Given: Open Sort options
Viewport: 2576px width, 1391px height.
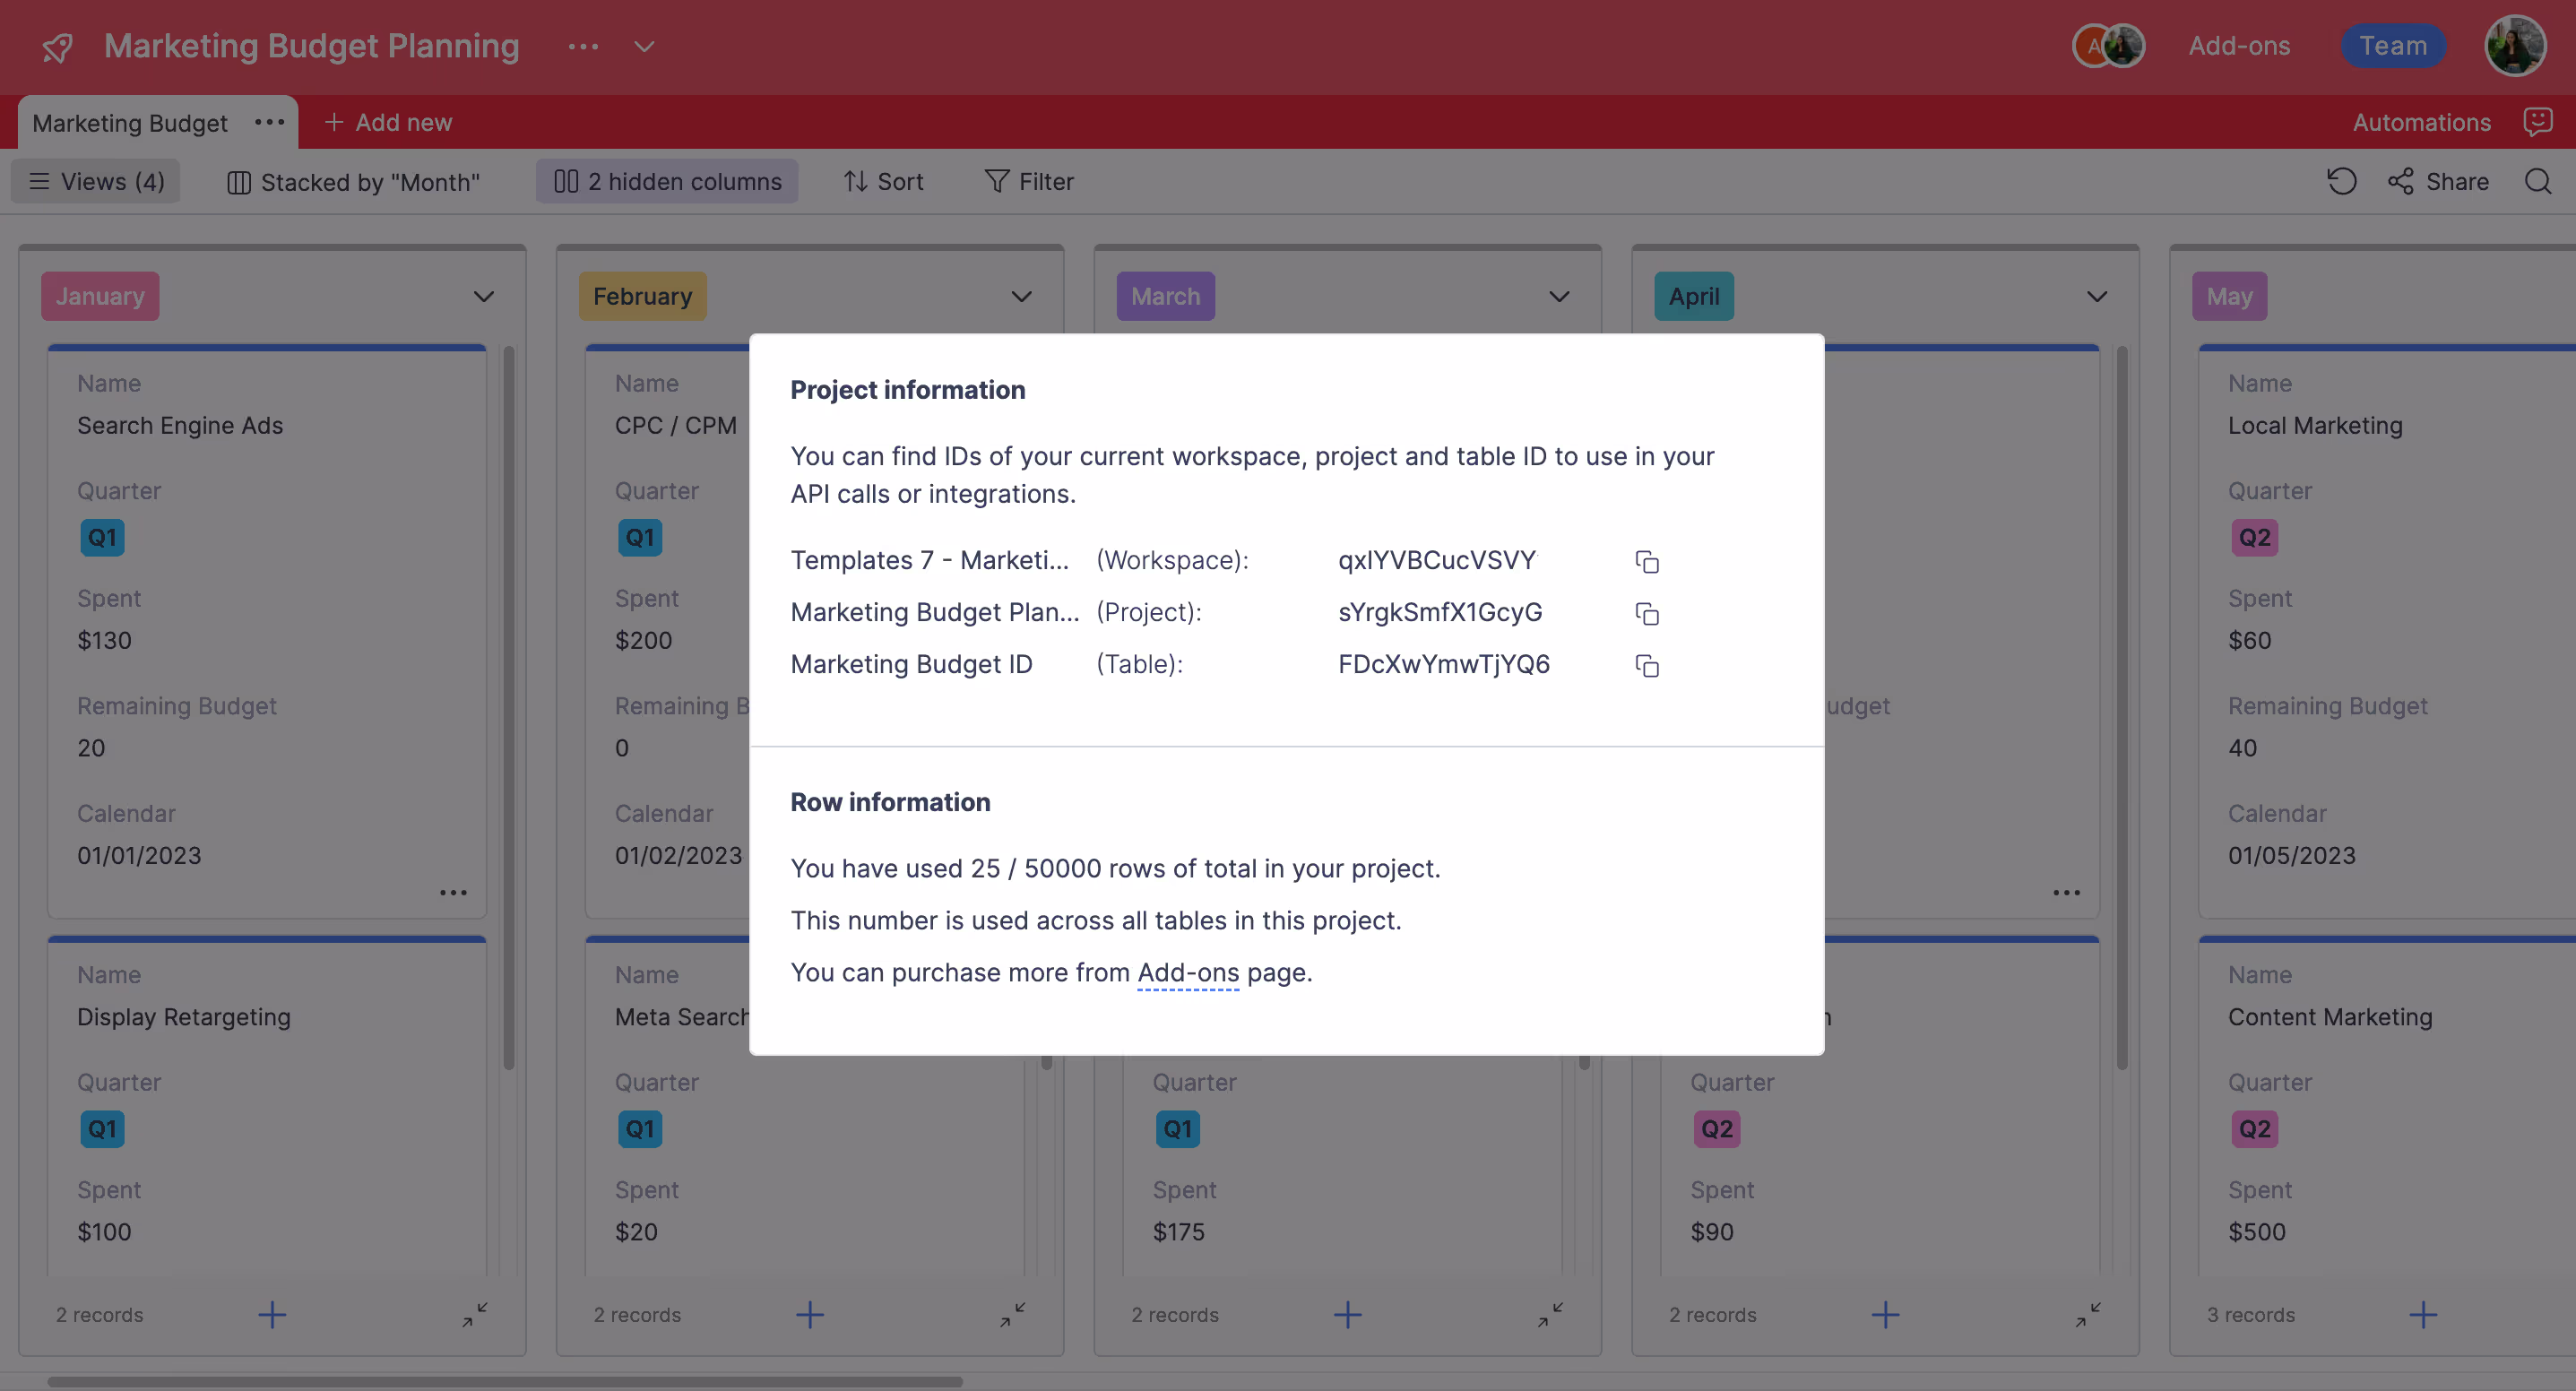Looking at the screenshot, I should coord(883,181).
